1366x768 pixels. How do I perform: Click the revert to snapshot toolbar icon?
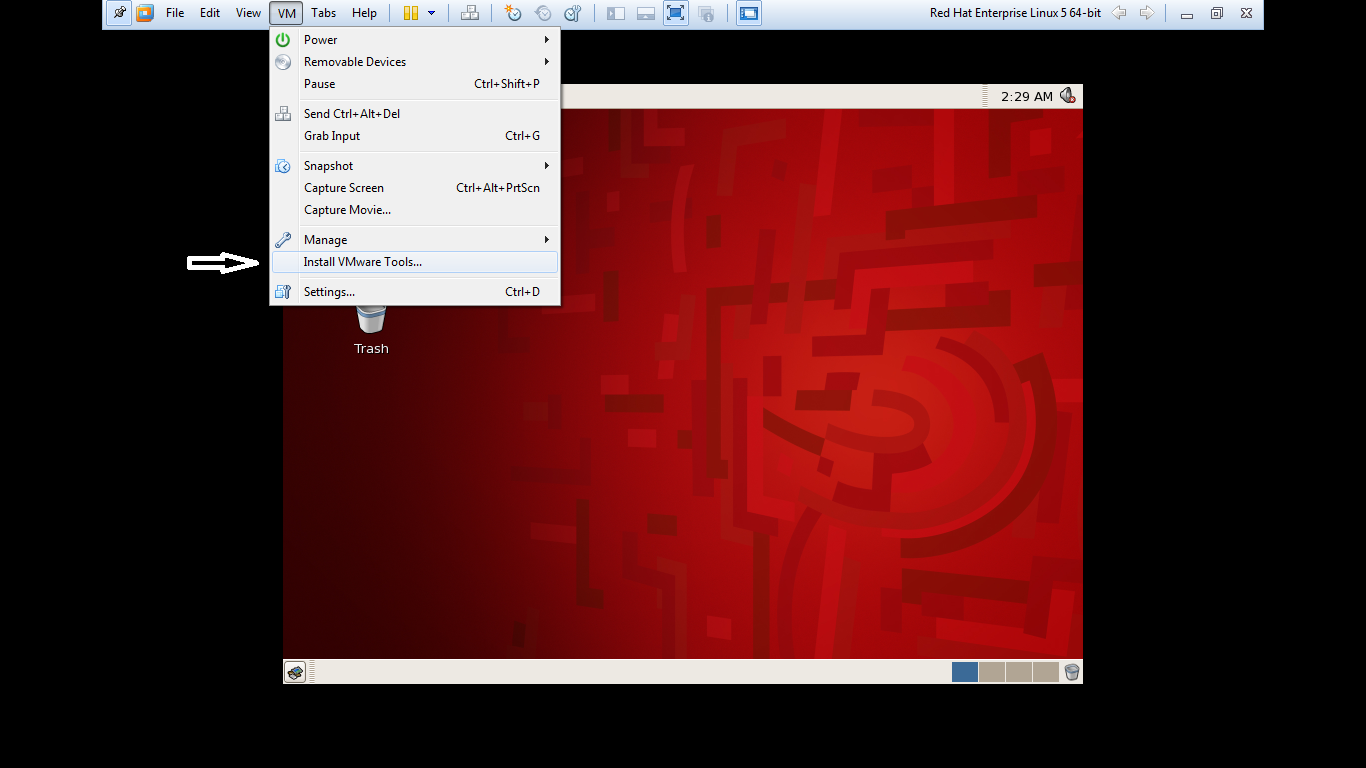(x=543, y=13)
